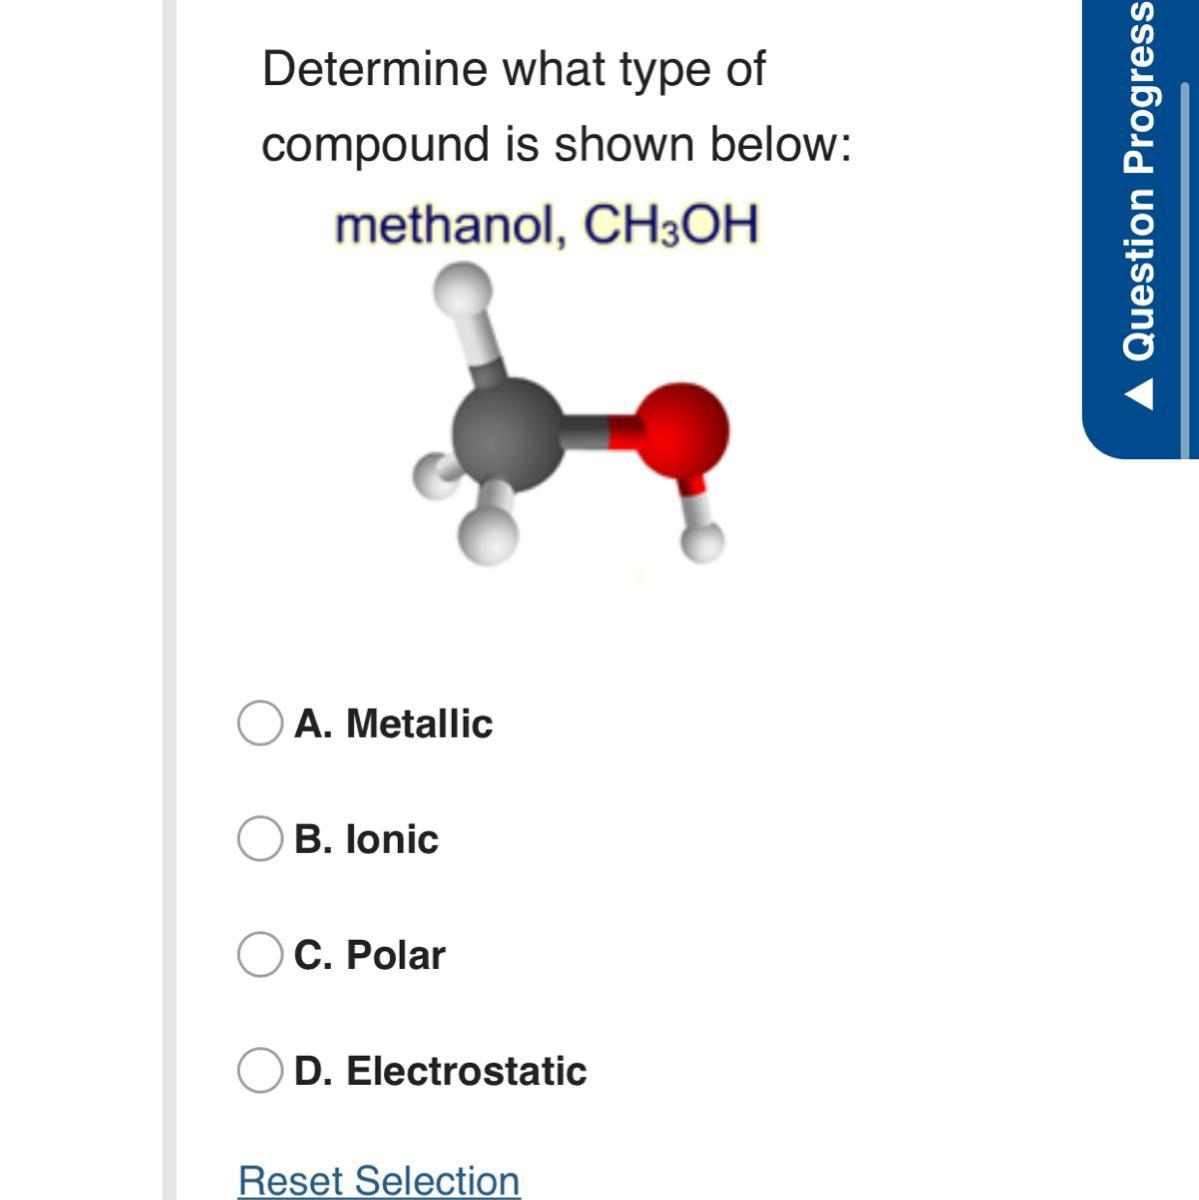The width and height of the screenshot is (1199, 1200).
Task: Pick the C. Polar radio option
Action: (259, 954)
